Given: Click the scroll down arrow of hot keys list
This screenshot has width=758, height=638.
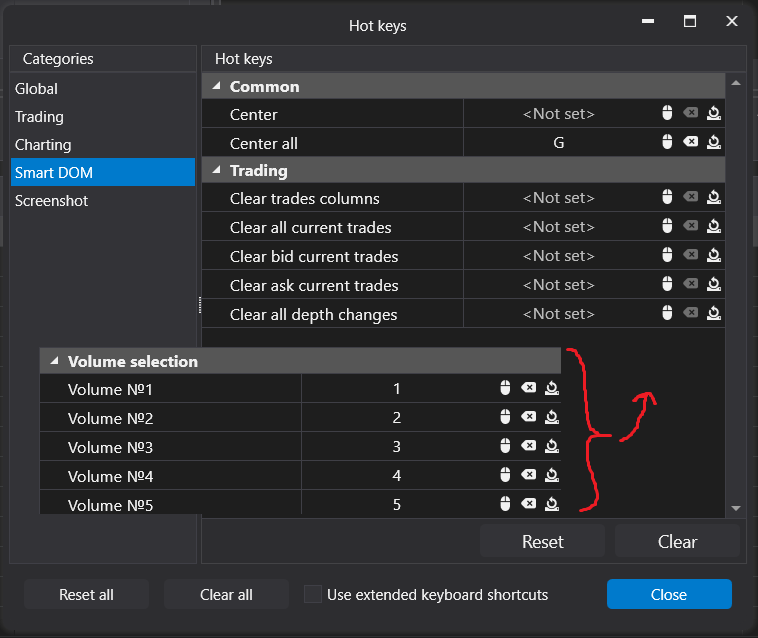Looking at the screenshot, I should (736, 509).
